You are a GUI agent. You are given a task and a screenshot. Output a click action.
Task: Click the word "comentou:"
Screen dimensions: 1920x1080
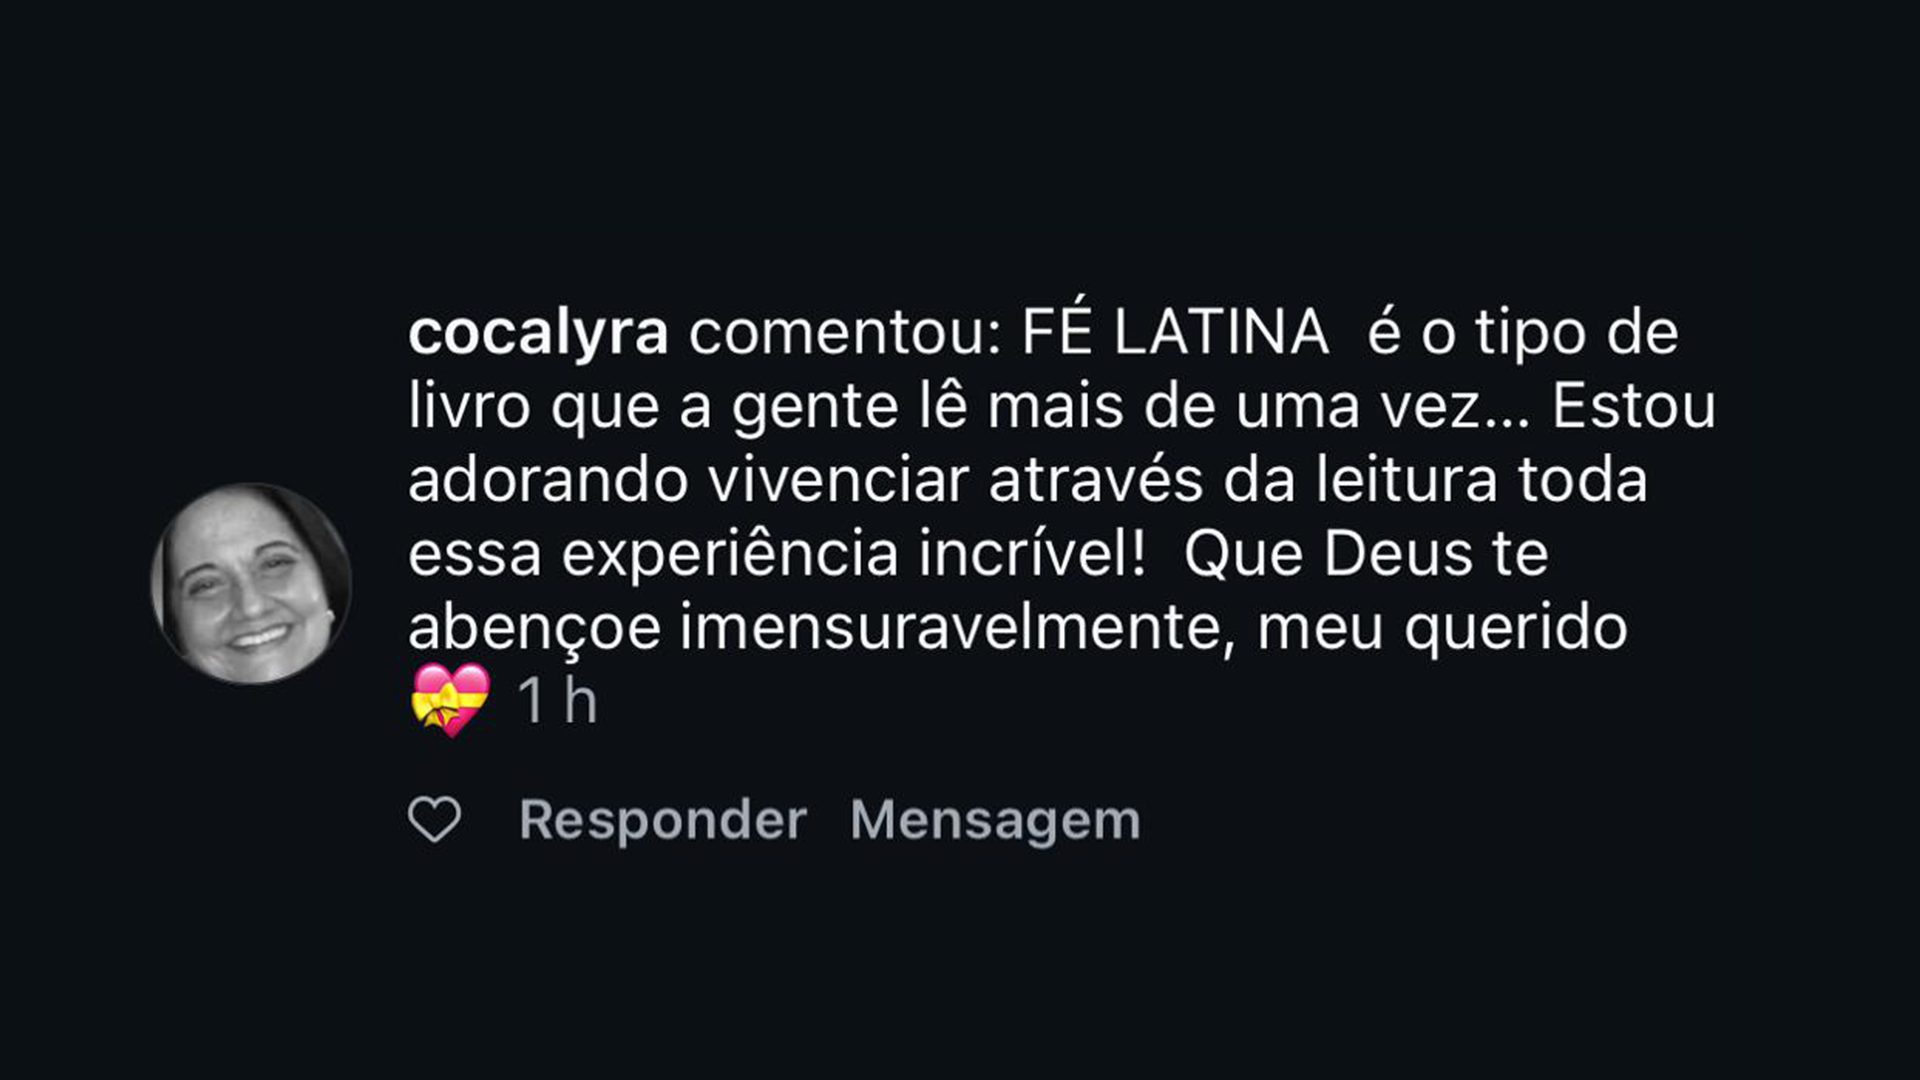click(x=845, y=334)
